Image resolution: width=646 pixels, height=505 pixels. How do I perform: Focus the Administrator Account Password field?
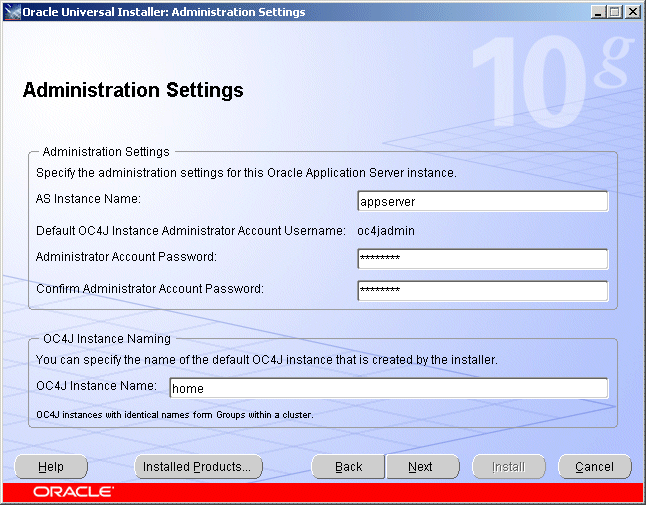[482, 259]
